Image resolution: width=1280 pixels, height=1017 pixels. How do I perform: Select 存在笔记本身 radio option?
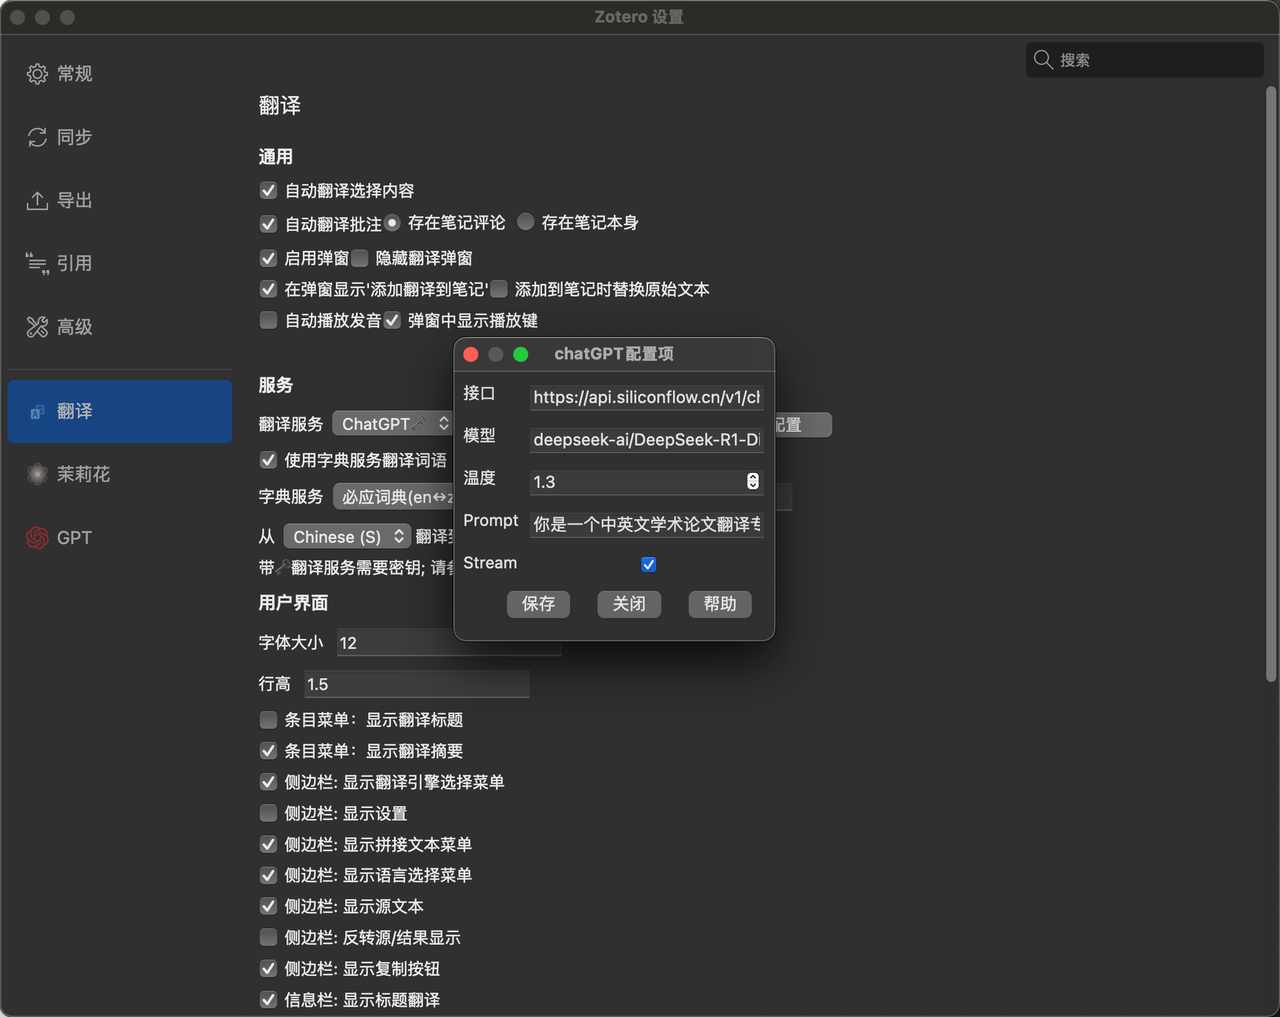coord(526,222)
